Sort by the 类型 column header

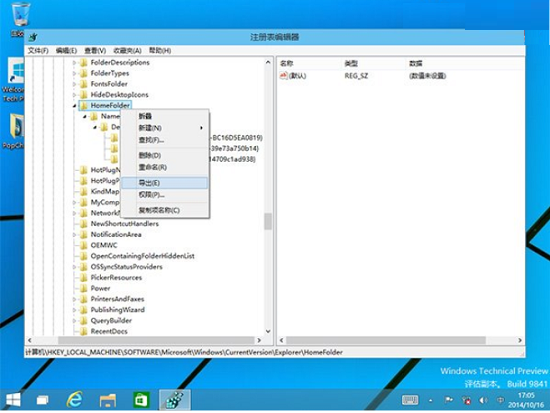[x=351, y=64]
